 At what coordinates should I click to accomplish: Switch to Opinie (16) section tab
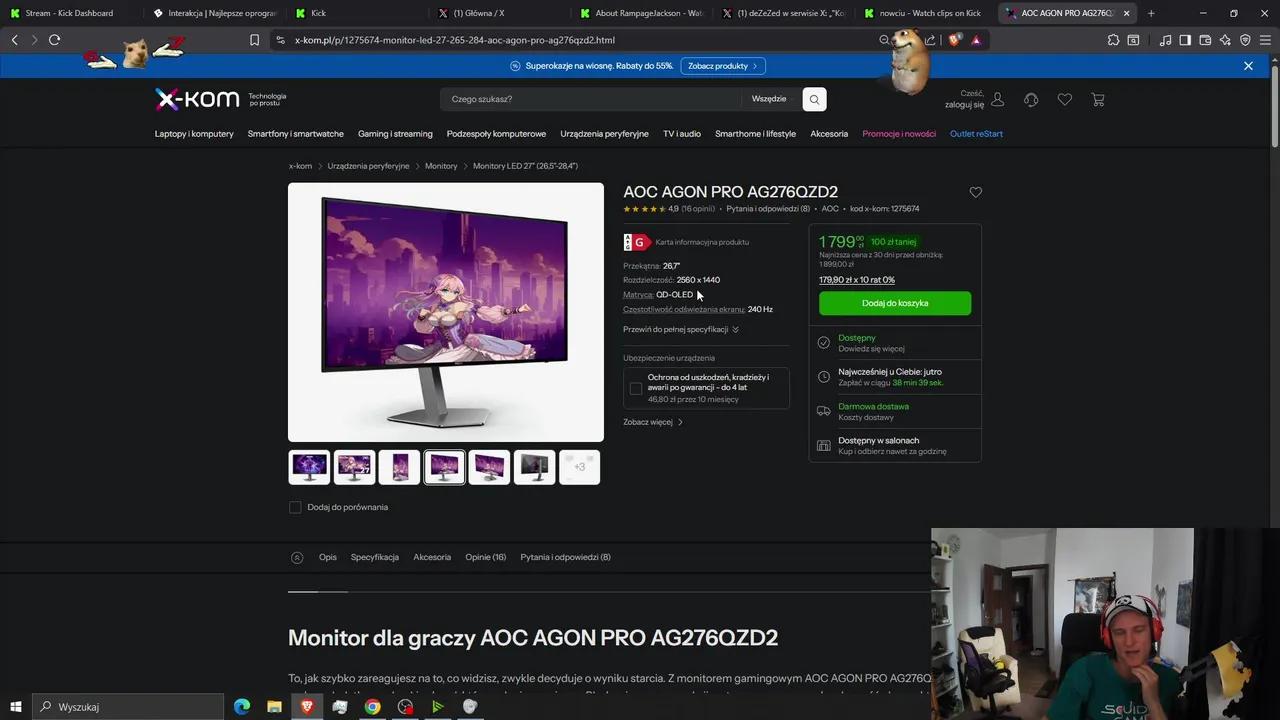click(x=485, y=557)
